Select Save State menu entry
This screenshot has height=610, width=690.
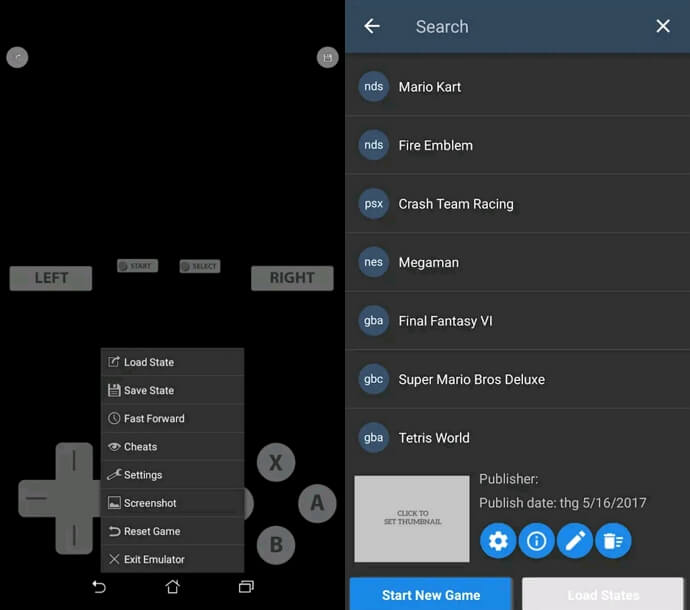(x=172, y=390)
